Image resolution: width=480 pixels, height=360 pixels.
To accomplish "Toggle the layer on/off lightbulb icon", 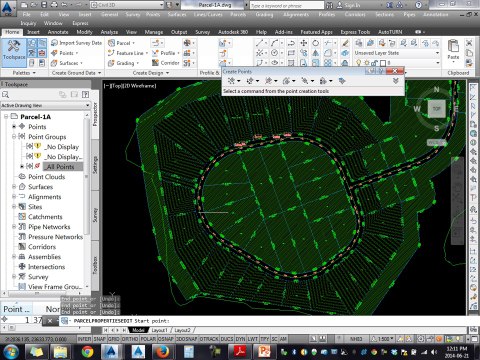I will 359,63.
